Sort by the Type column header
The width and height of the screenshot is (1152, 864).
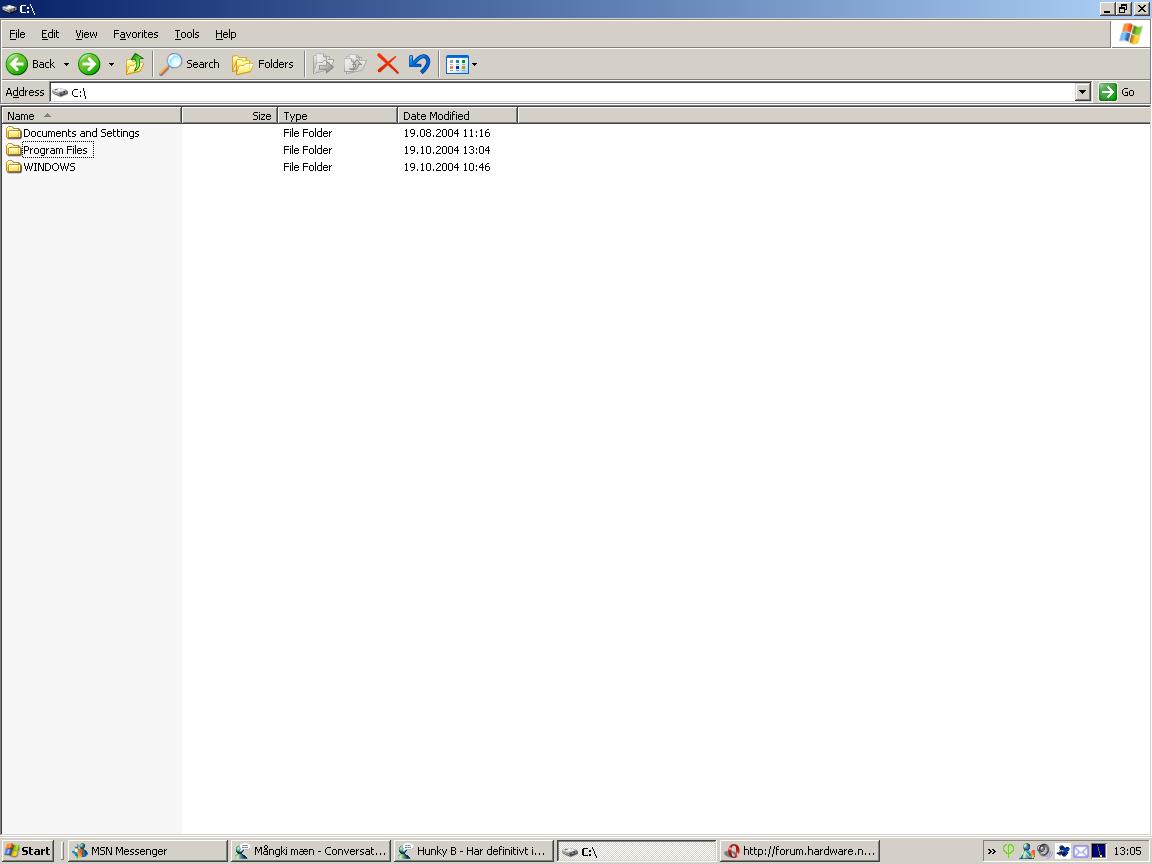pos(337,115)
